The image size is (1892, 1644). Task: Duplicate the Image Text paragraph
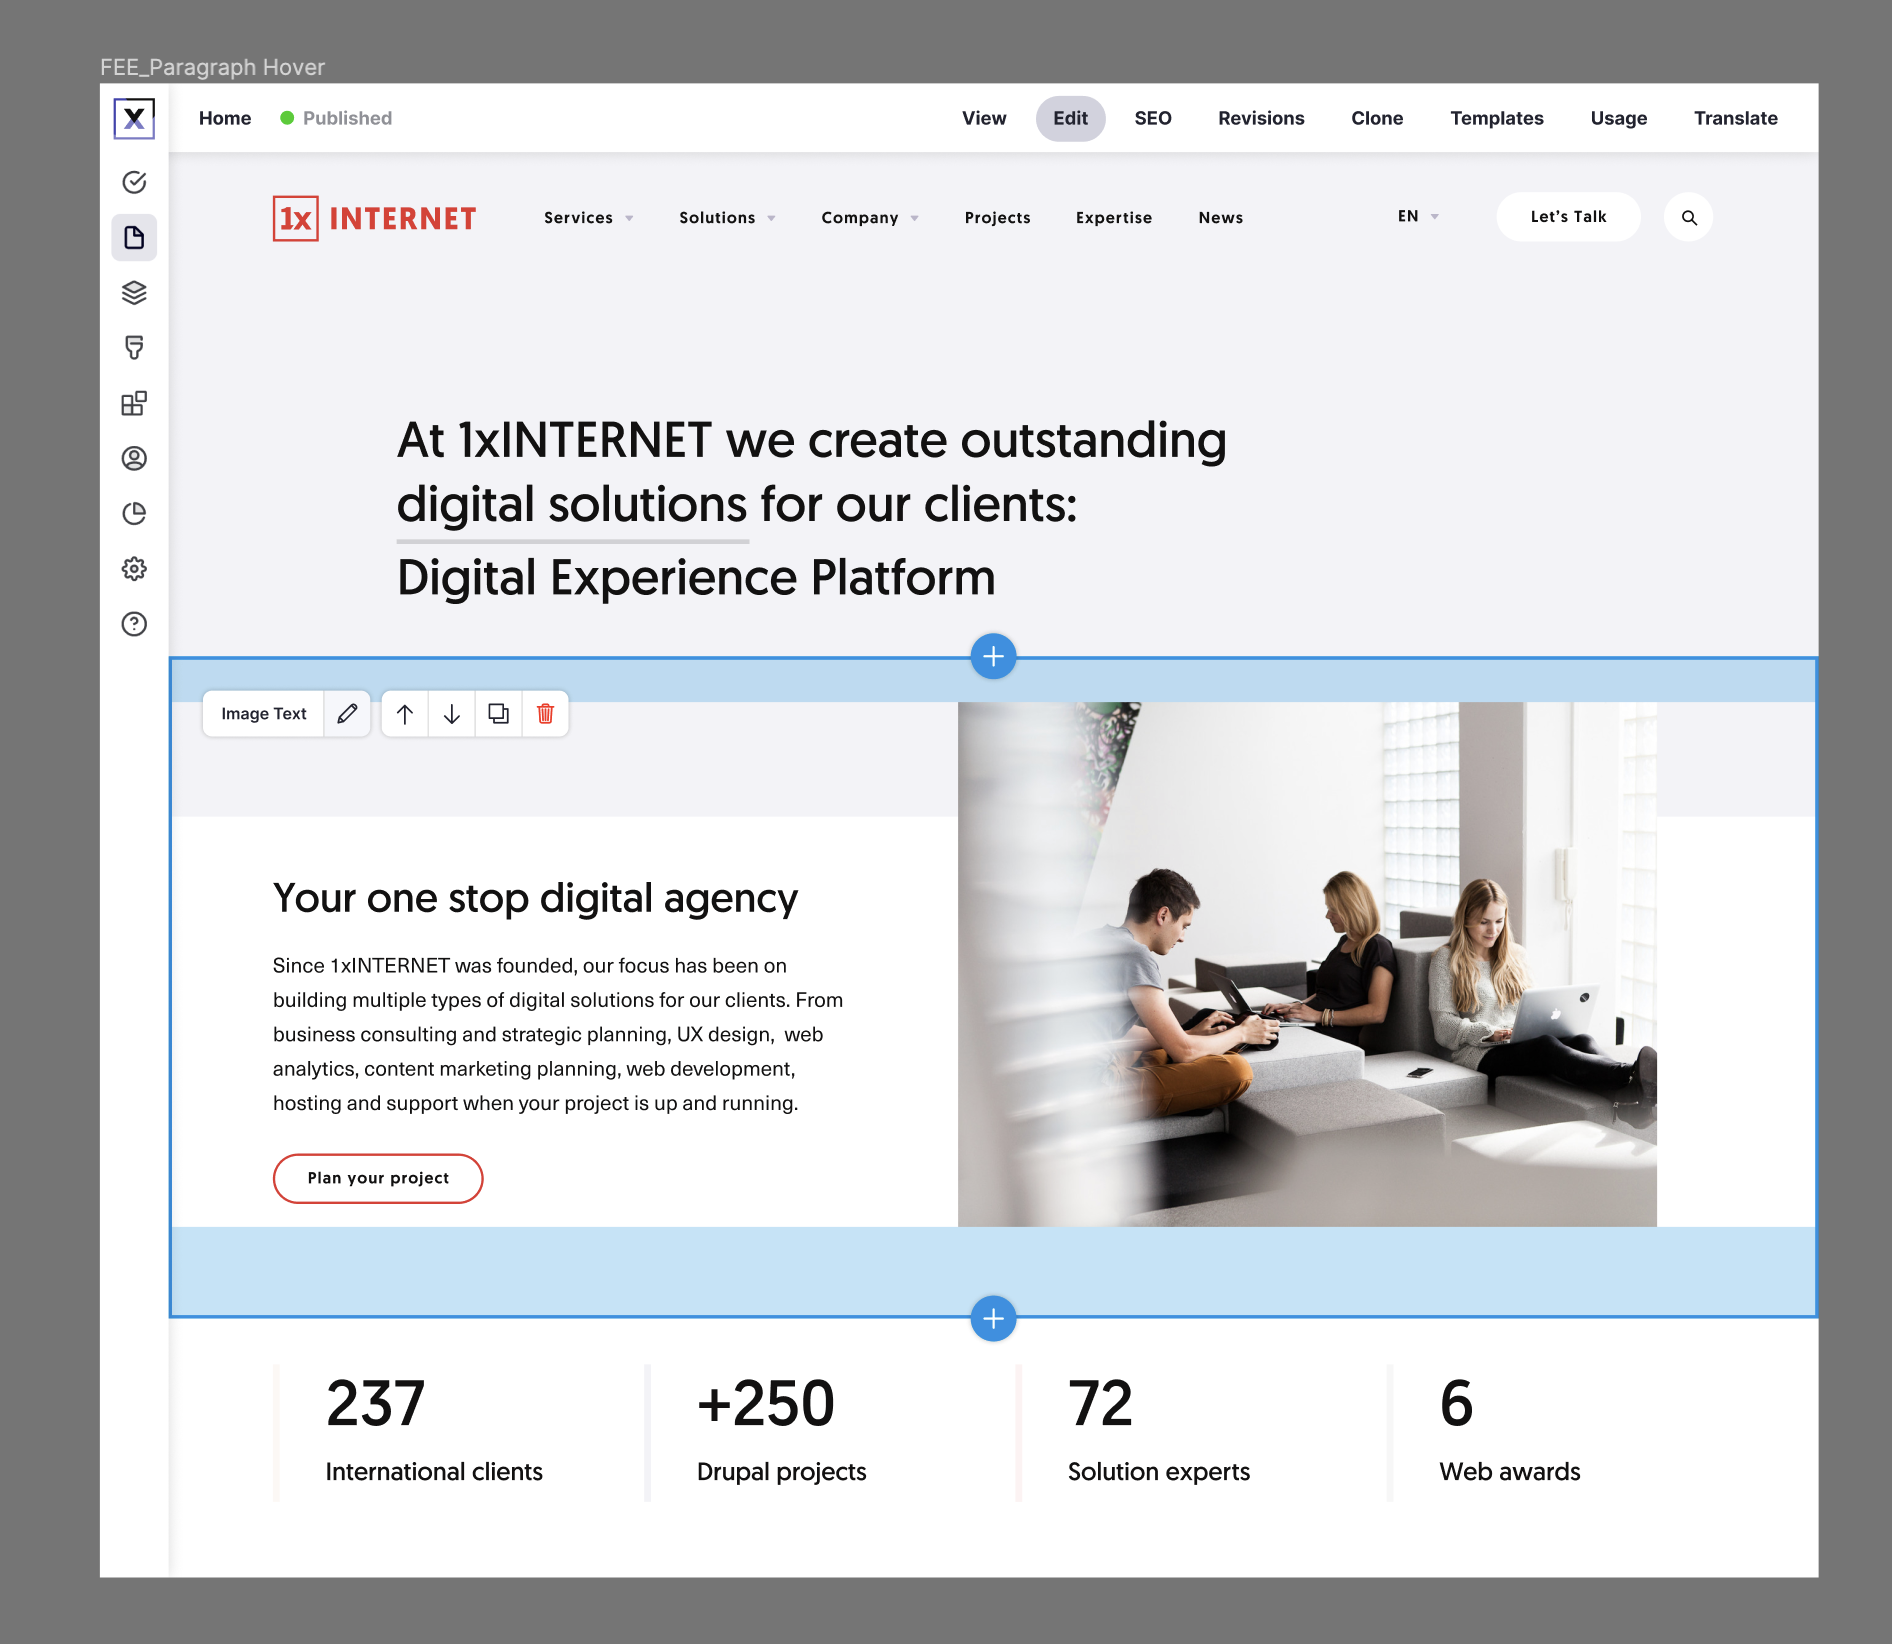pyautogui.click(x=498, y=713)
